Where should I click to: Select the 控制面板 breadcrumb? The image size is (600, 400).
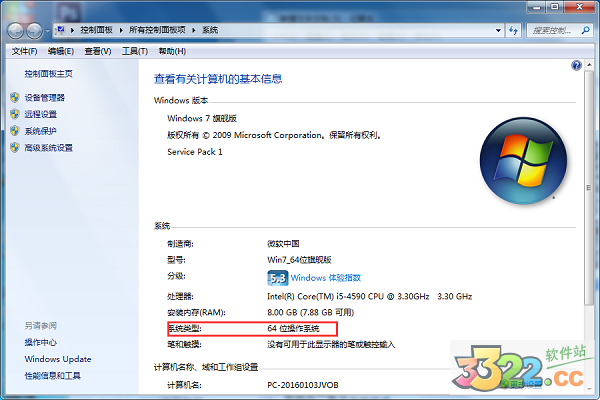click(96, 30)
